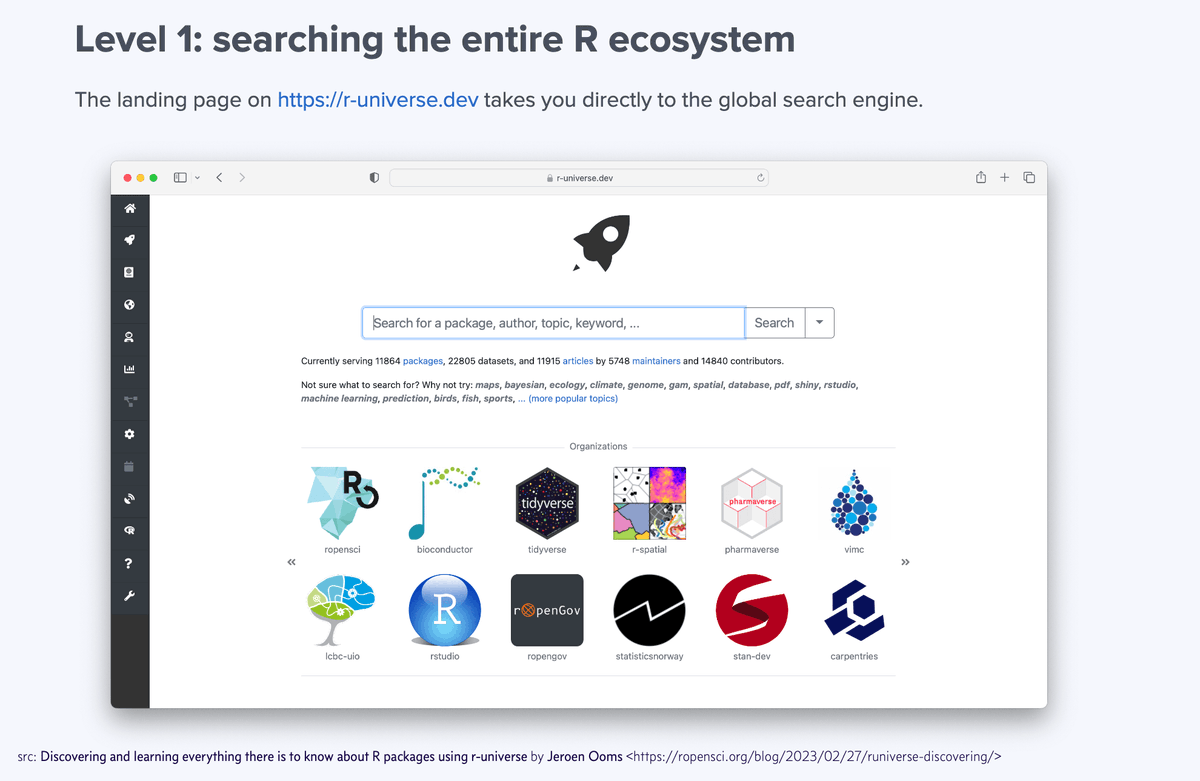Open the pharmaverse organization logo
The height and width of the screenshot is (781, 1200).
pos(752,502)
